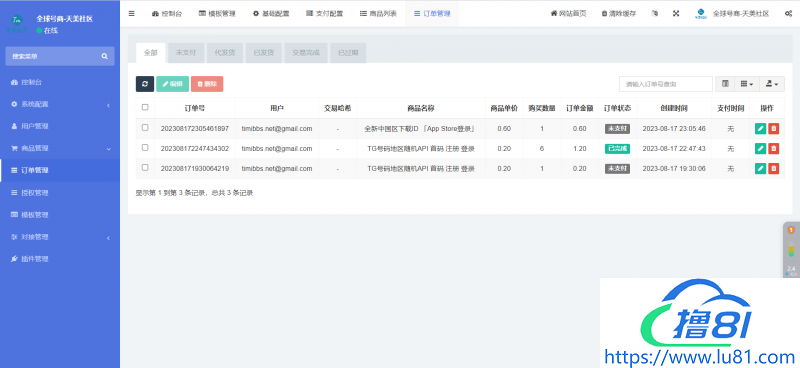Click the search magnifier in sidebar search box
Viewport: 800px width, 368px height.
tap(105, 56)
